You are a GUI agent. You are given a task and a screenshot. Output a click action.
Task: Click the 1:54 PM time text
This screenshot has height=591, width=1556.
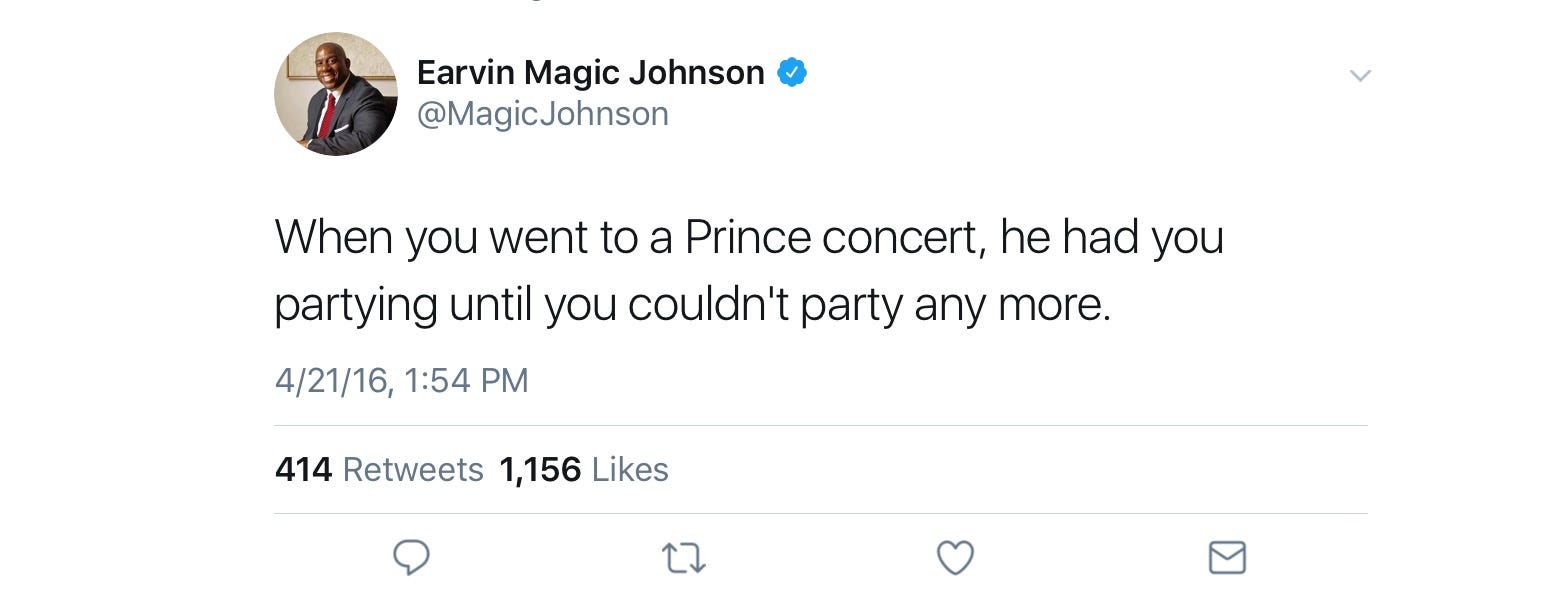(x=468, y=381)
